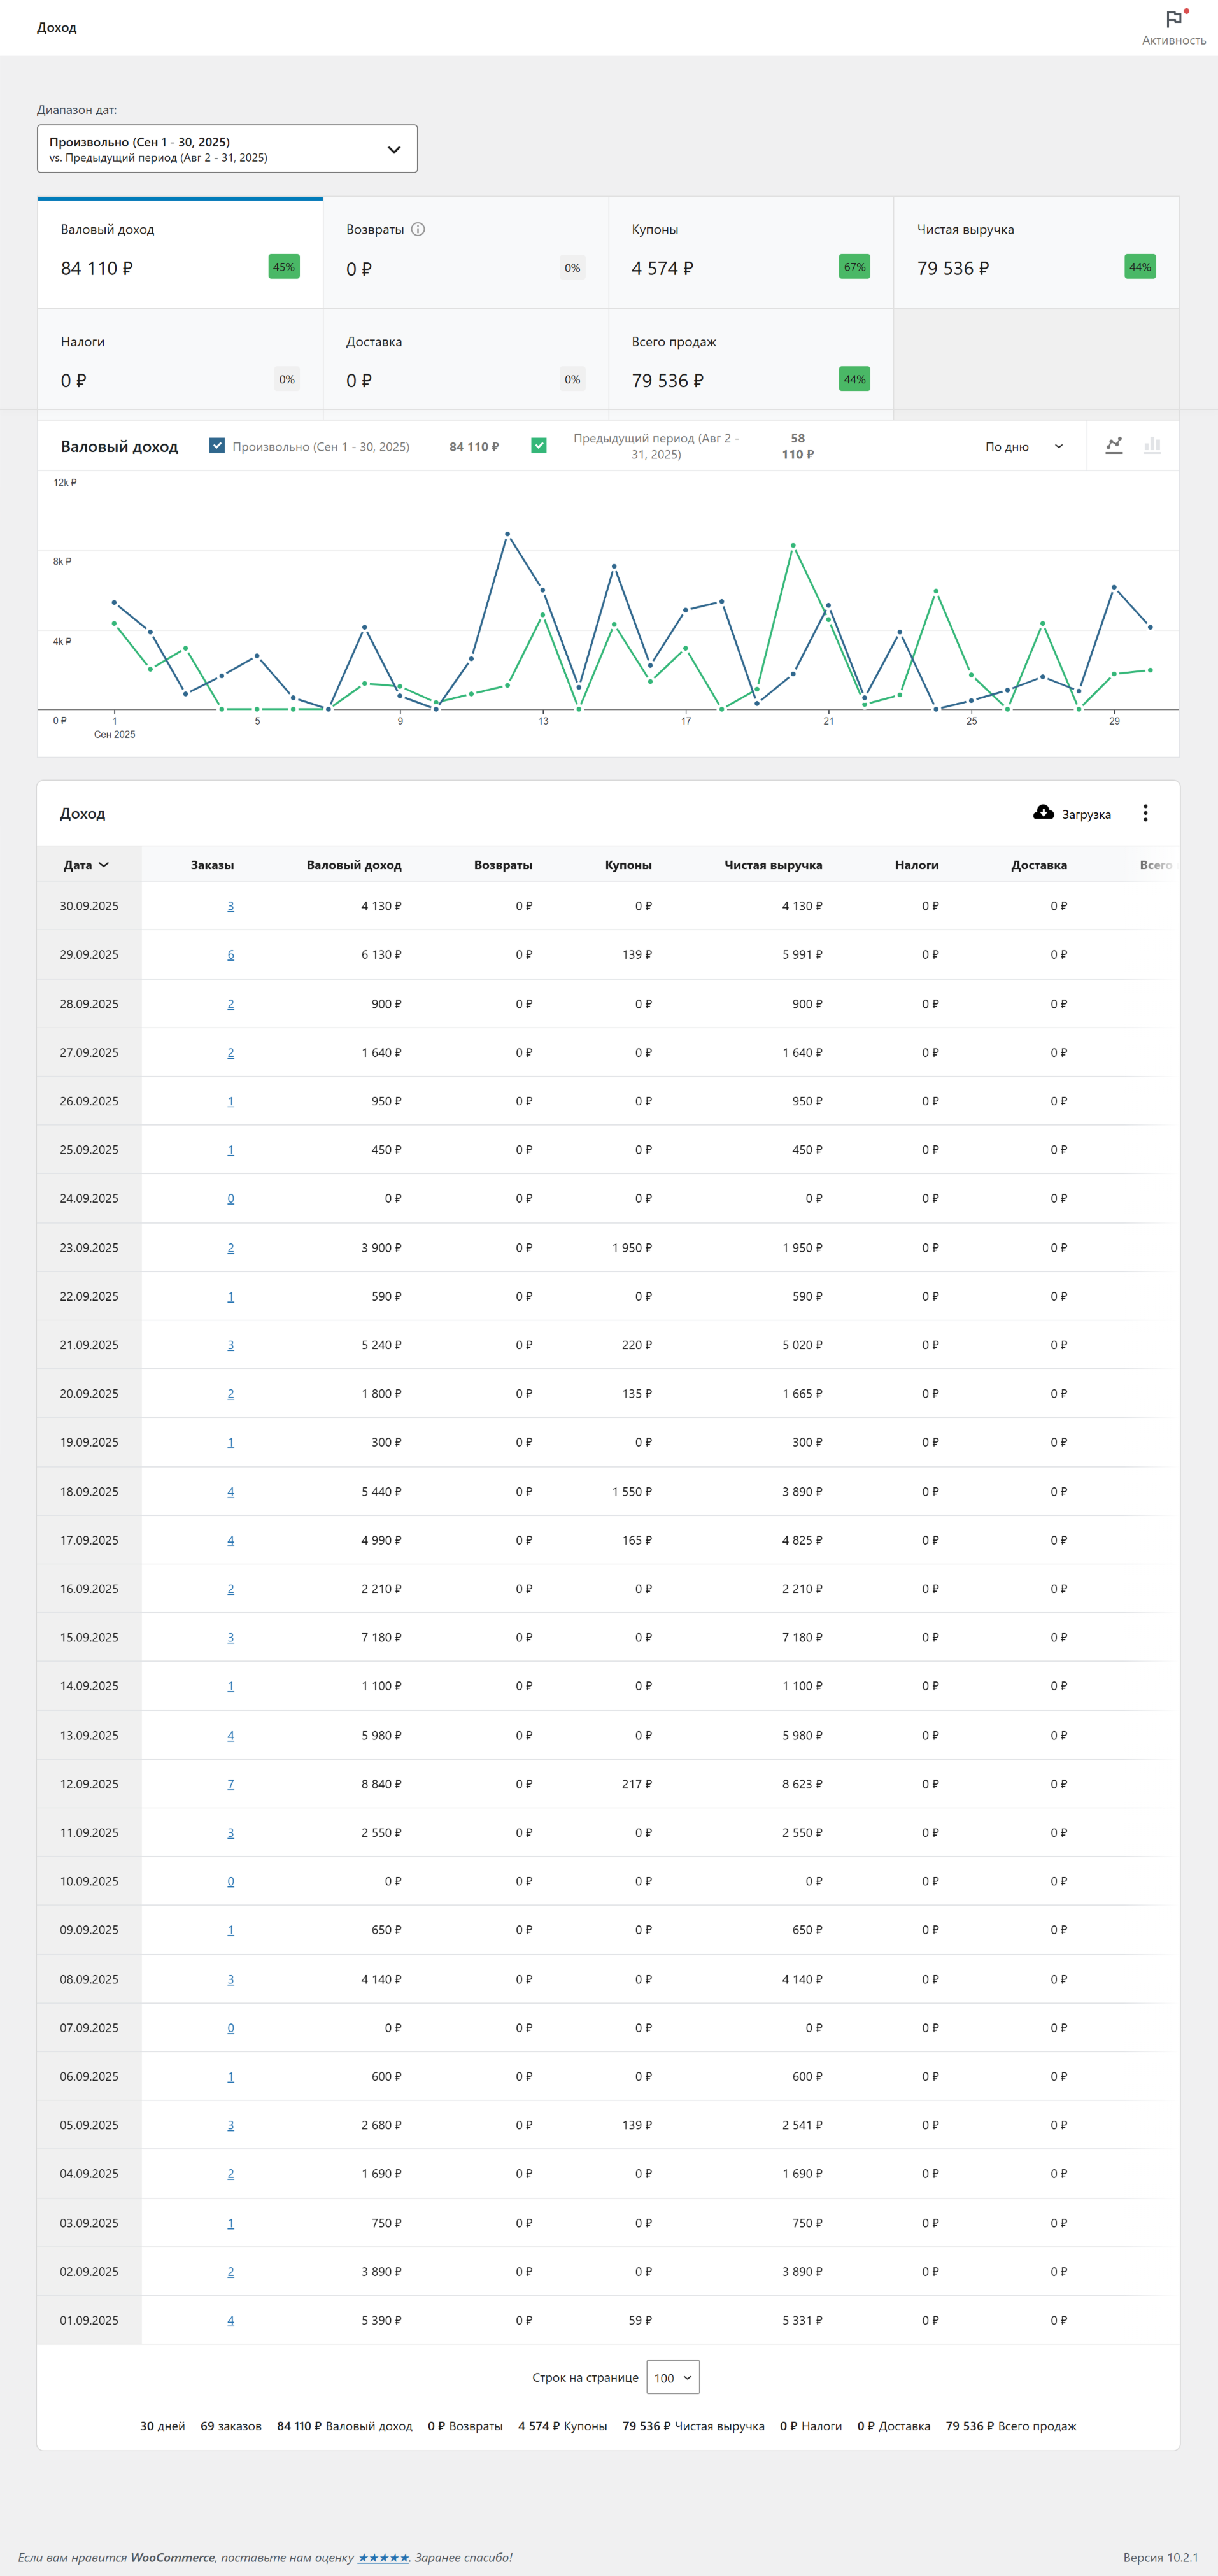Open orders link for 12.09.2025 row
Screen dimensions: 1218x2576
231,1784
